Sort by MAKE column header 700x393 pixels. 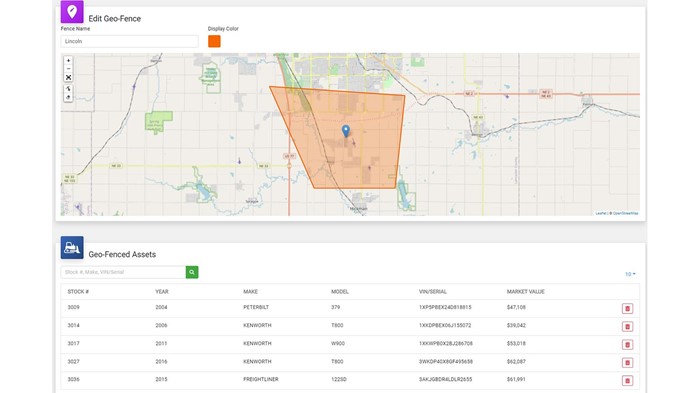click(250, 292)
